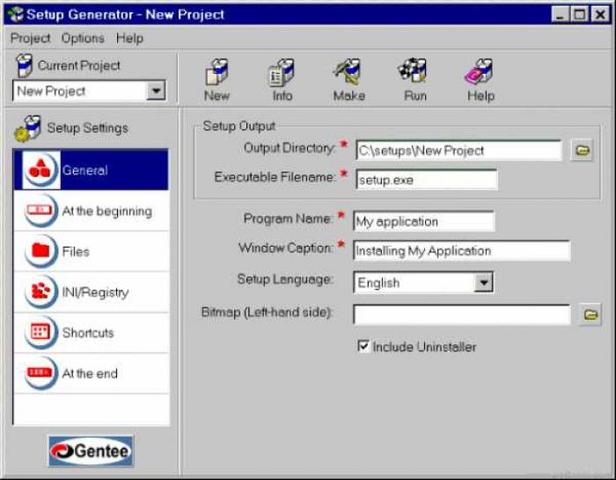Click the Window Caption field
The image size is (616, 480).
462,251
